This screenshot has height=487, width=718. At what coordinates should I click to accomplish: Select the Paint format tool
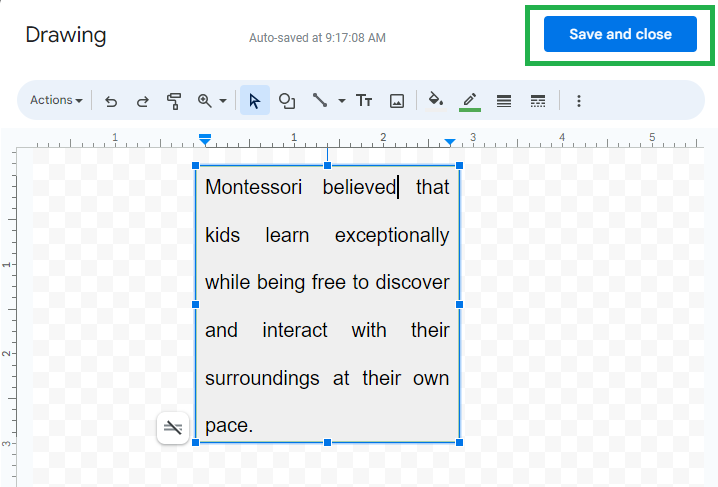coord(174,100)
